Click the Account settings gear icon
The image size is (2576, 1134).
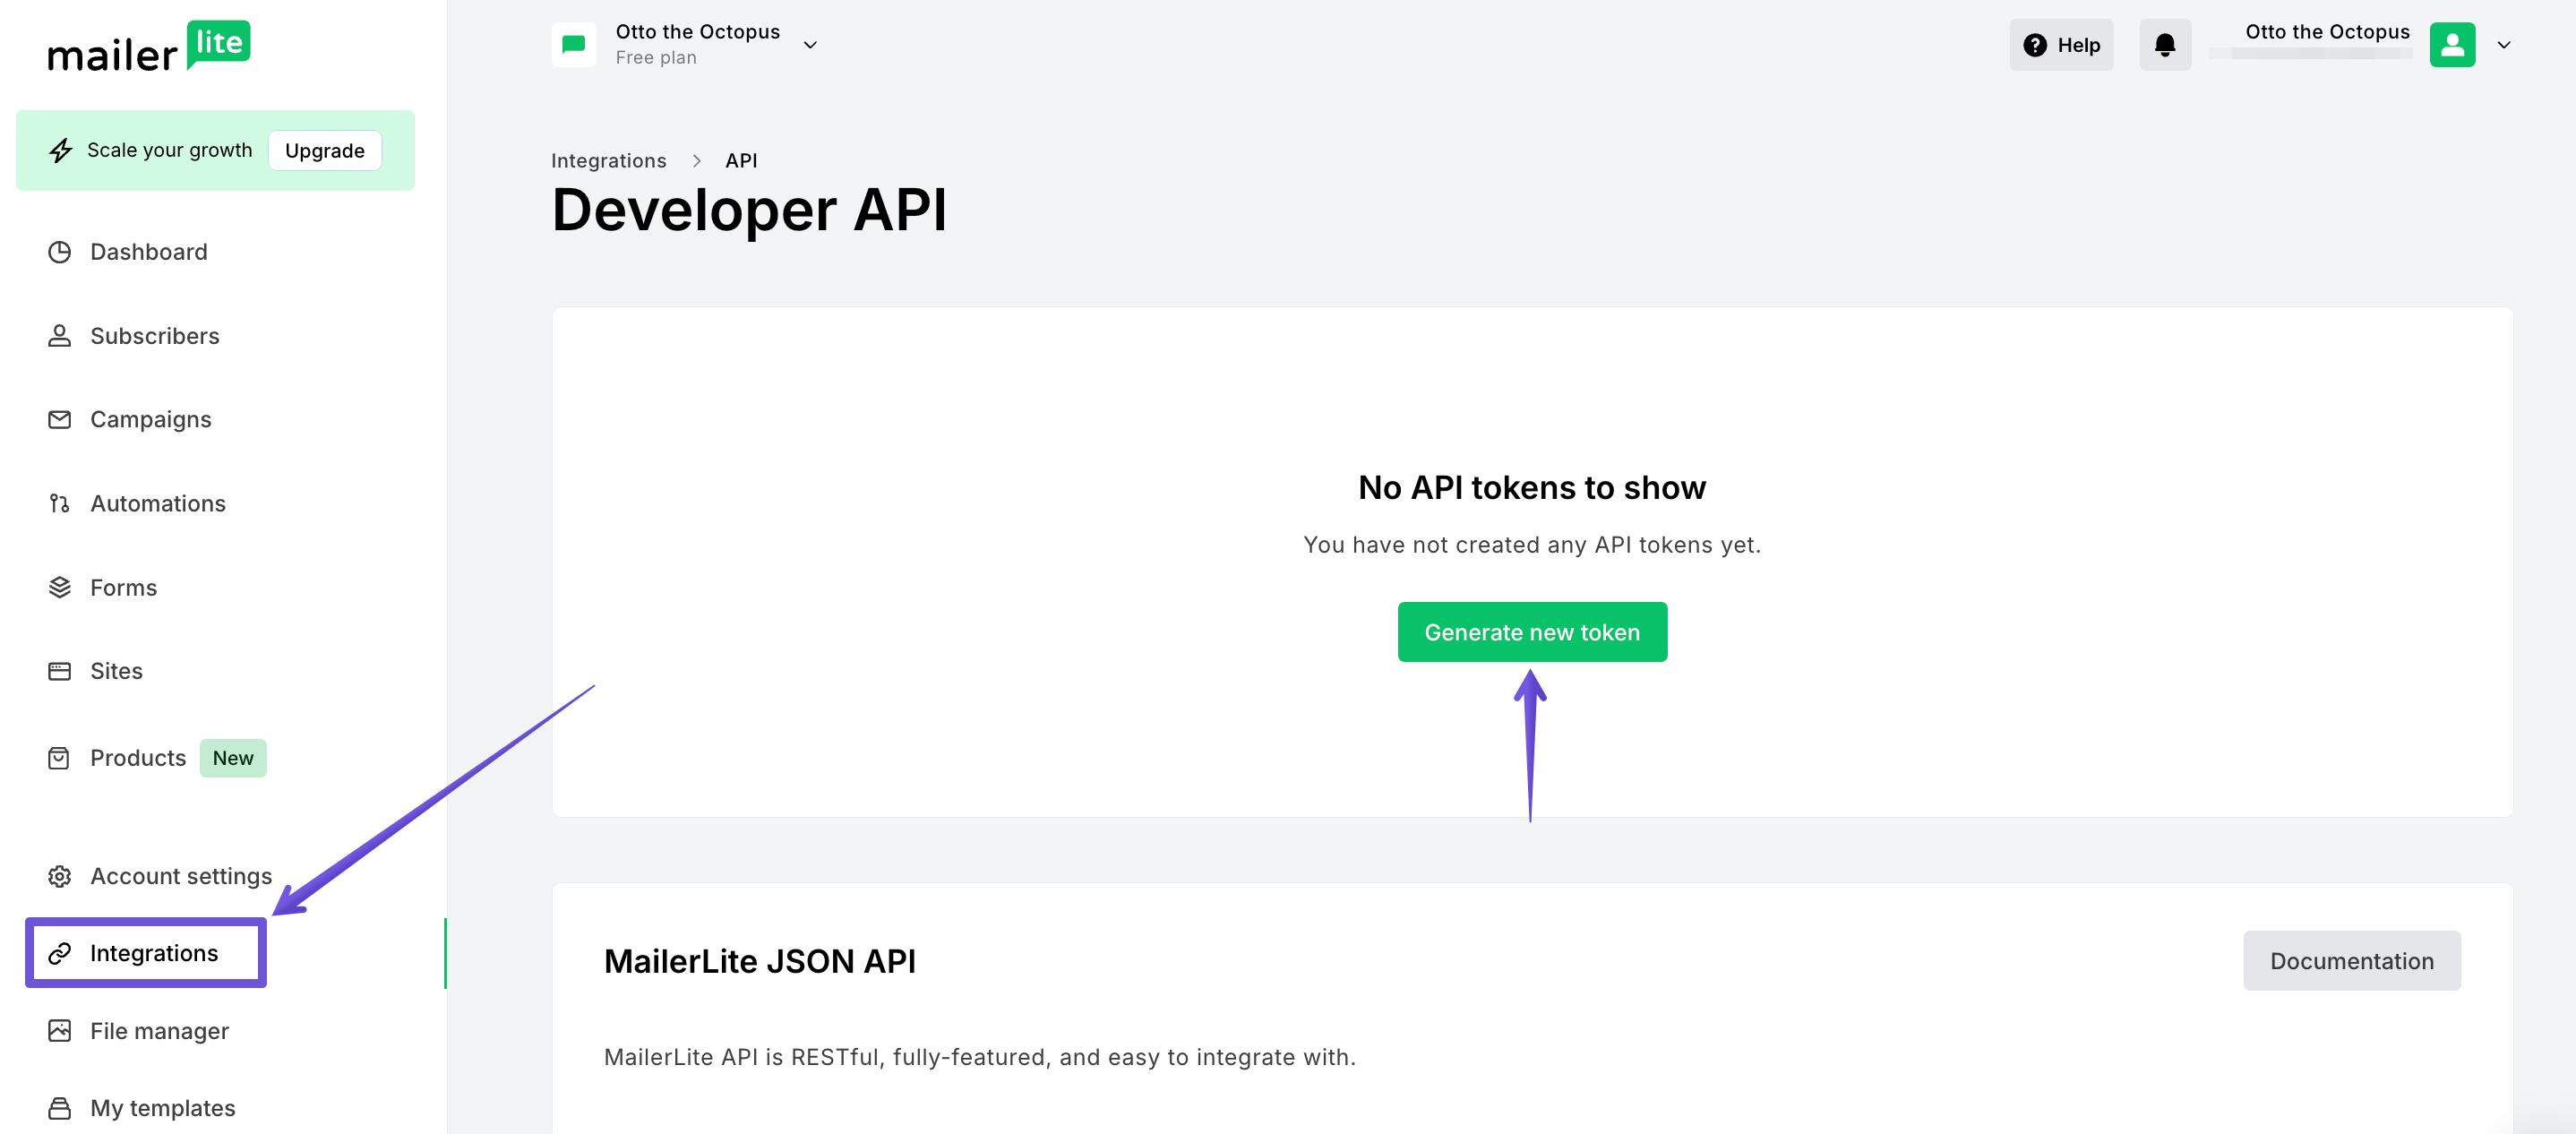(x=60, y=876)
